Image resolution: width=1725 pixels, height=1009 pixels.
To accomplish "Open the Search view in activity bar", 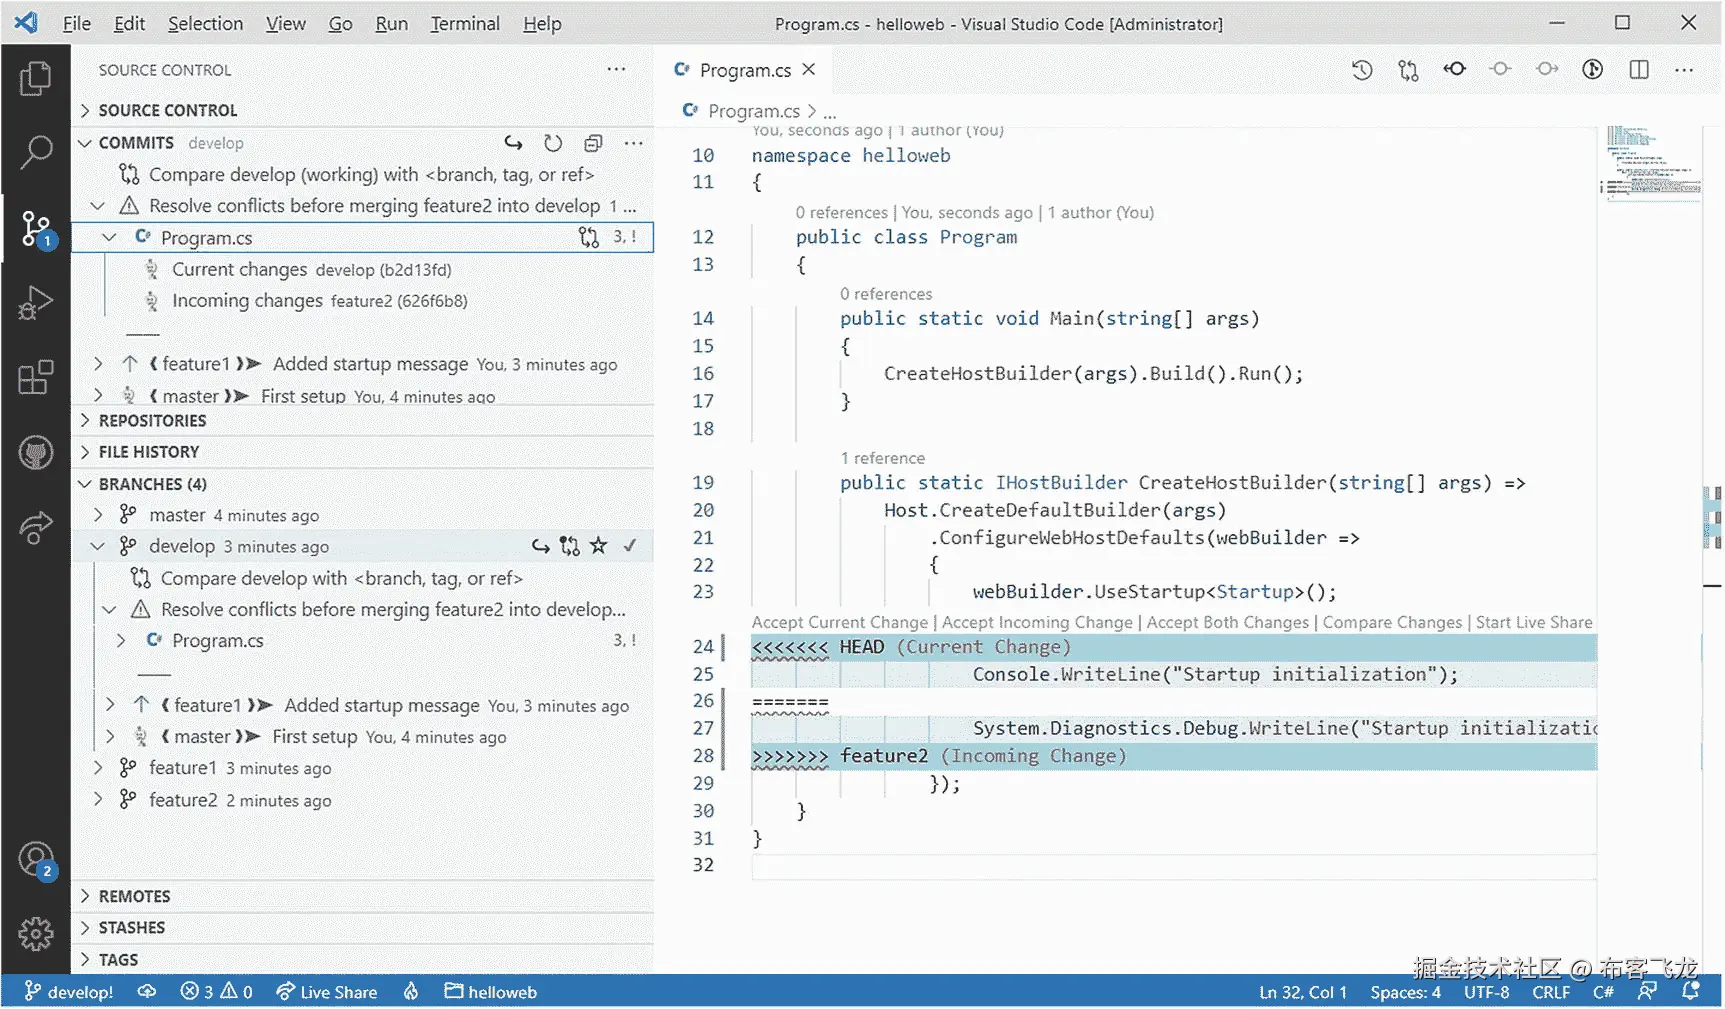I will (x=36, y=152).
